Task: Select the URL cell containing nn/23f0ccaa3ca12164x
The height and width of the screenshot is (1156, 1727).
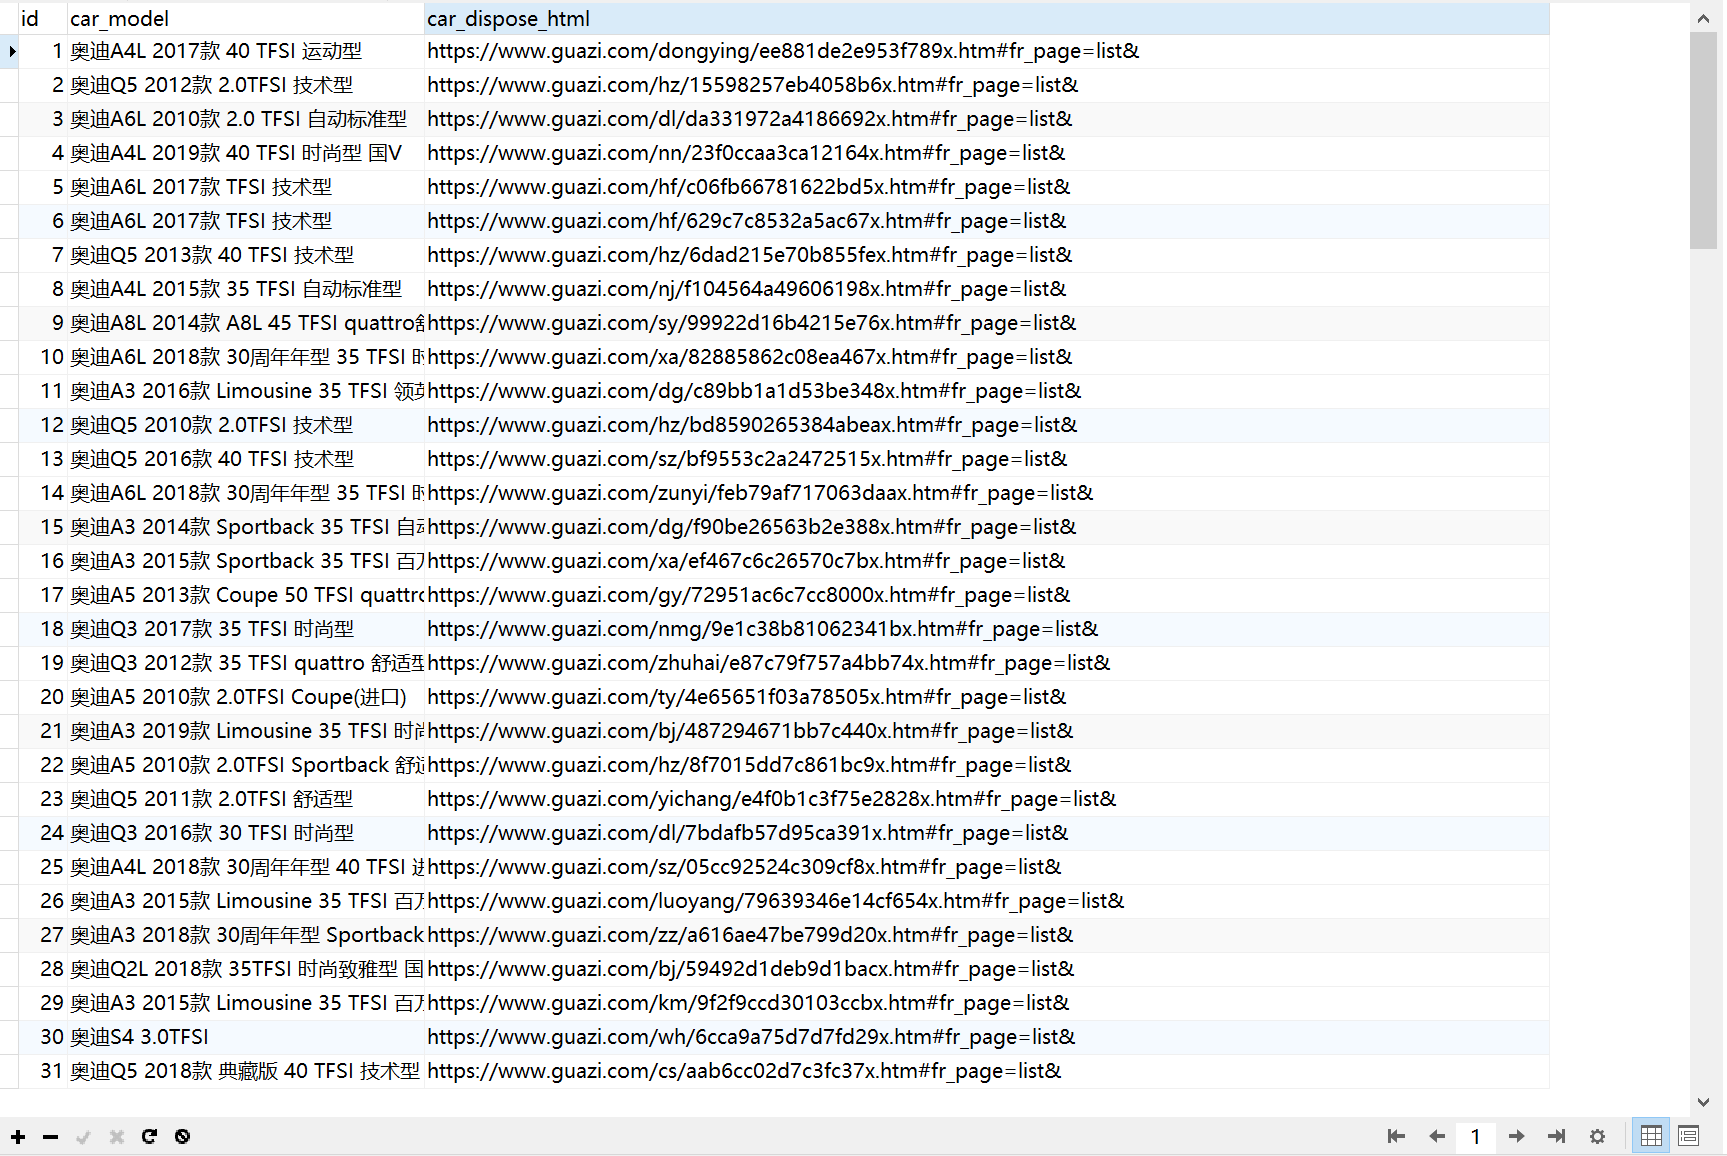Action: (987, 153)
